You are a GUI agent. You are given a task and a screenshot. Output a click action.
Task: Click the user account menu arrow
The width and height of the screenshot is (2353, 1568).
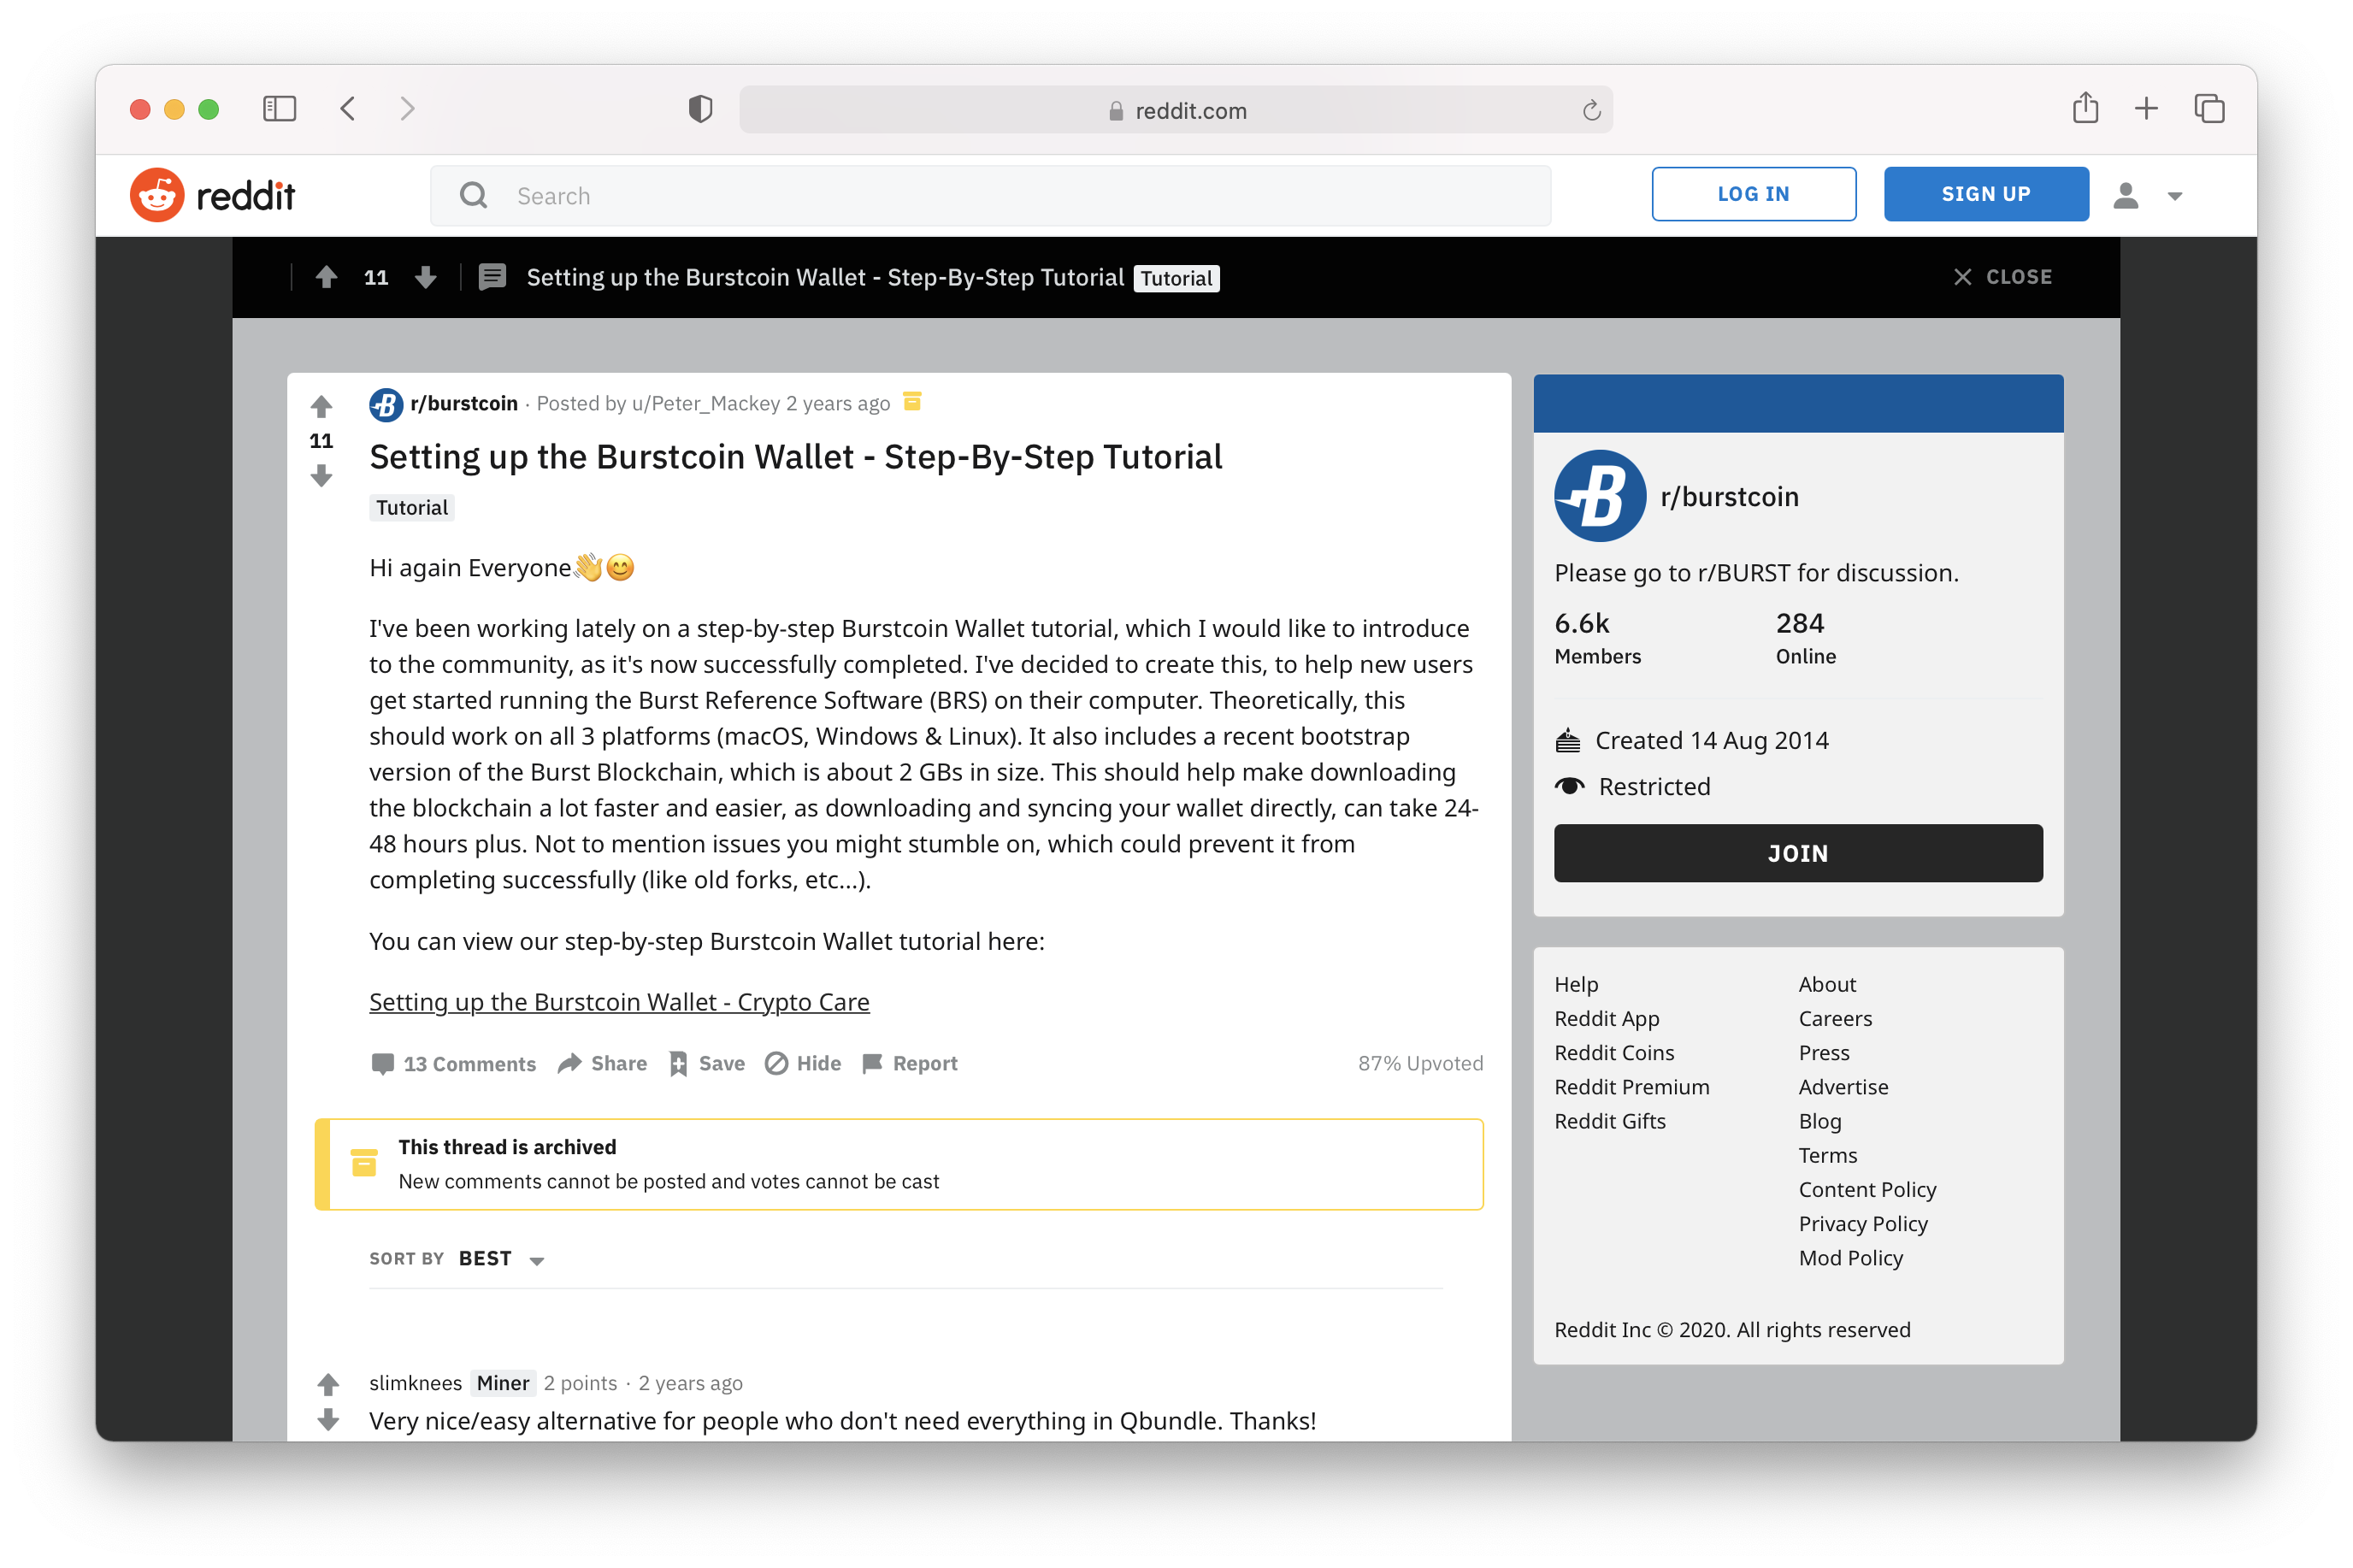[x=2174, y=194]
